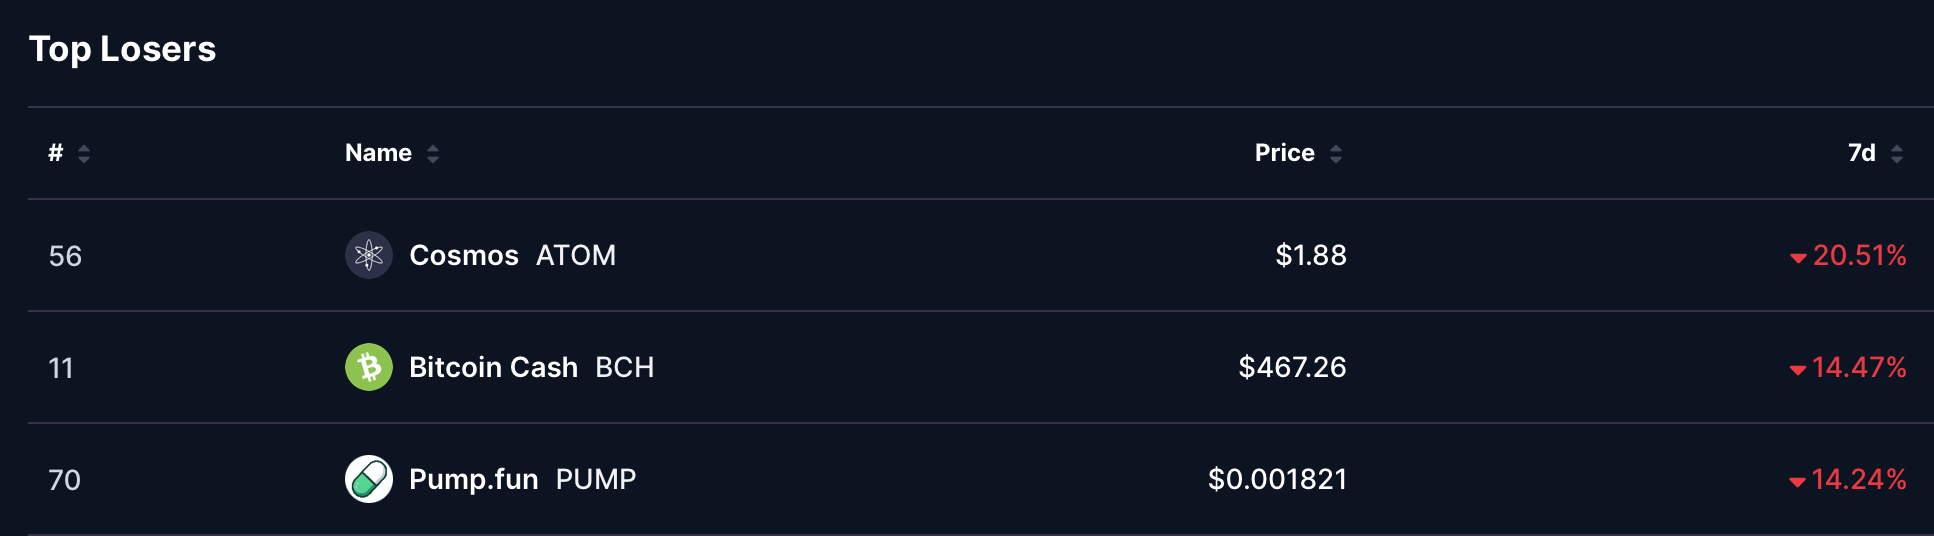The image size is (1934, 536).
Task: Click the Top Losers heading
Action: [122, 49]
